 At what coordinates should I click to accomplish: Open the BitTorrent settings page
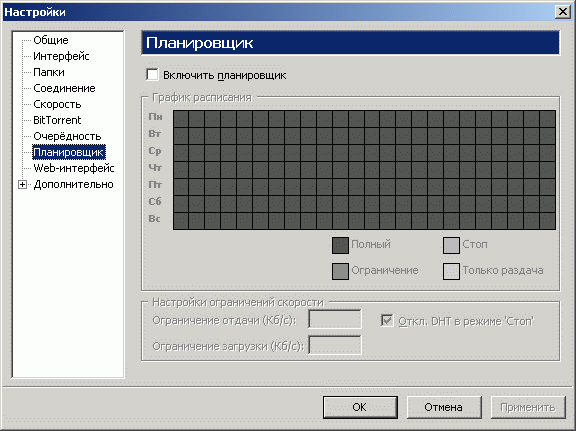[57, 120]
